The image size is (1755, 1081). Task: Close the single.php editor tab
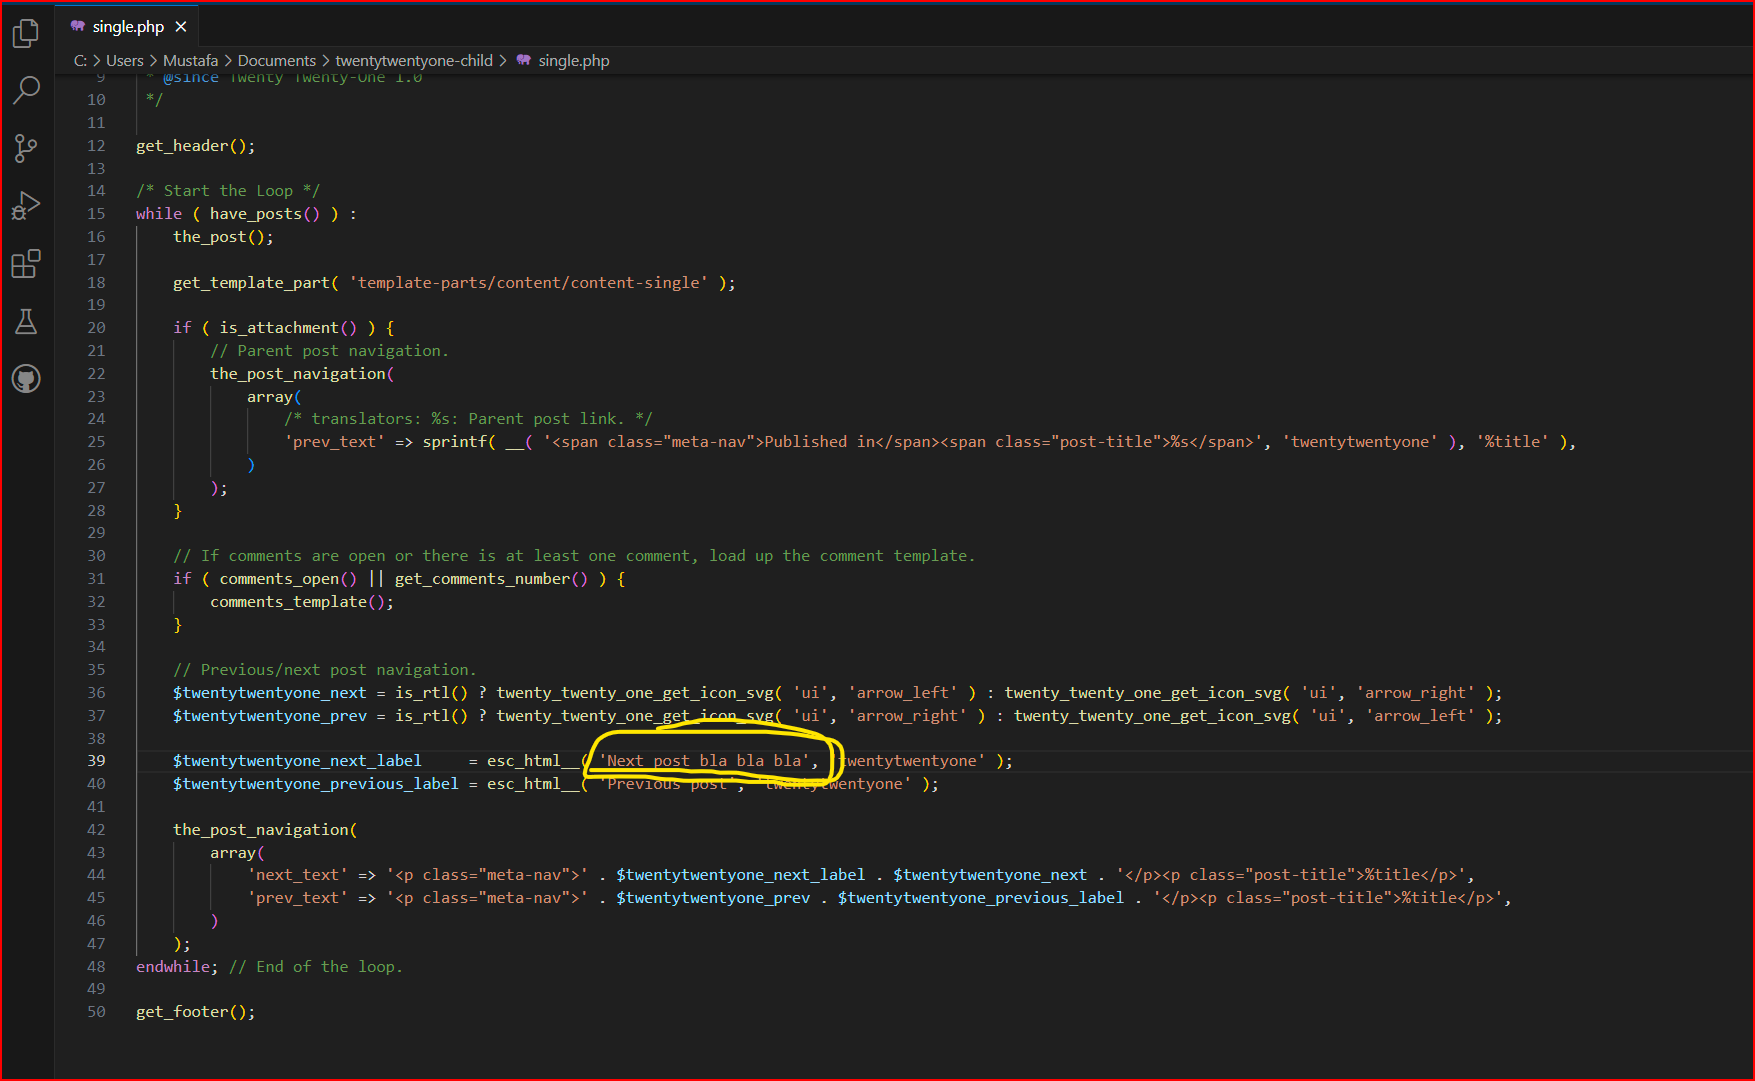(x=181, y=27)
